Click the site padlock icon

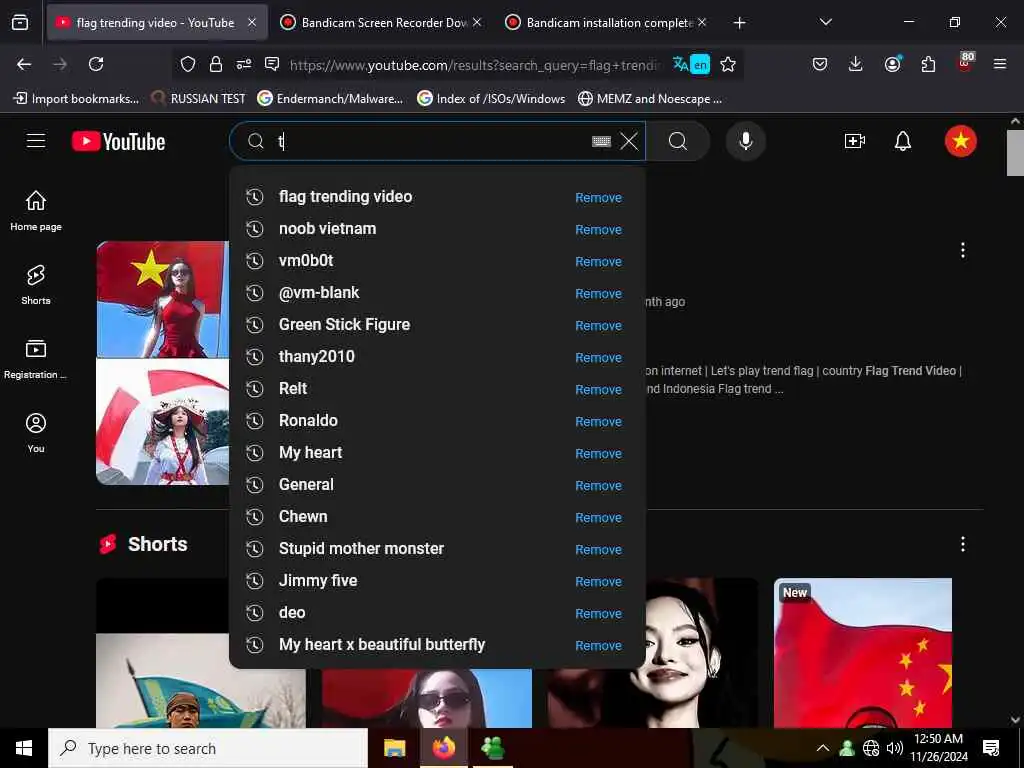pyautogui.click(x=216, y=64)
